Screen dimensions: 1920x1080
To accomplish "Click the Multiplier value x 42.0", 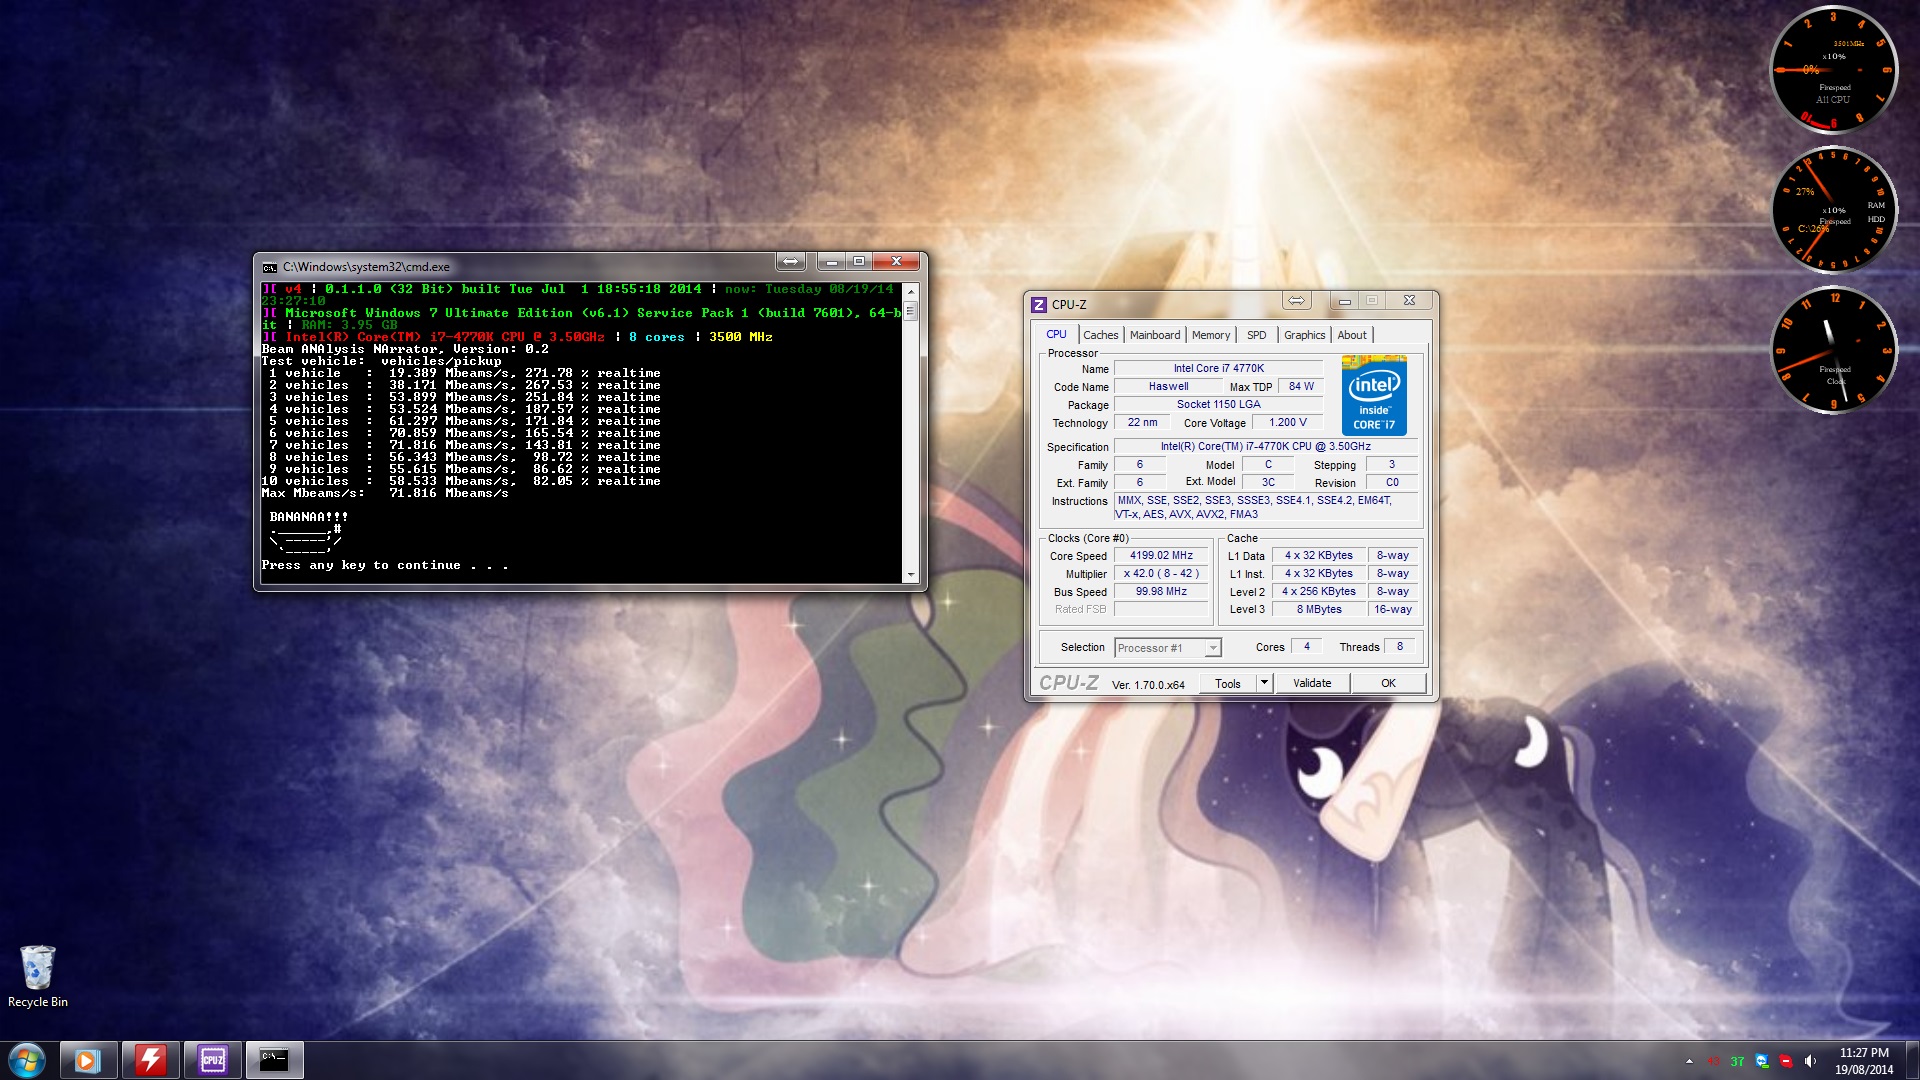I will [1161, 574].
